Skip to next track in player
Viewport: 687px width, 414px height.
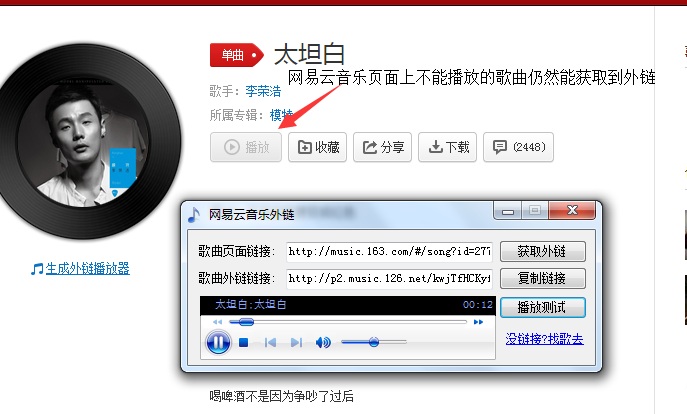(x=297, y=342)
